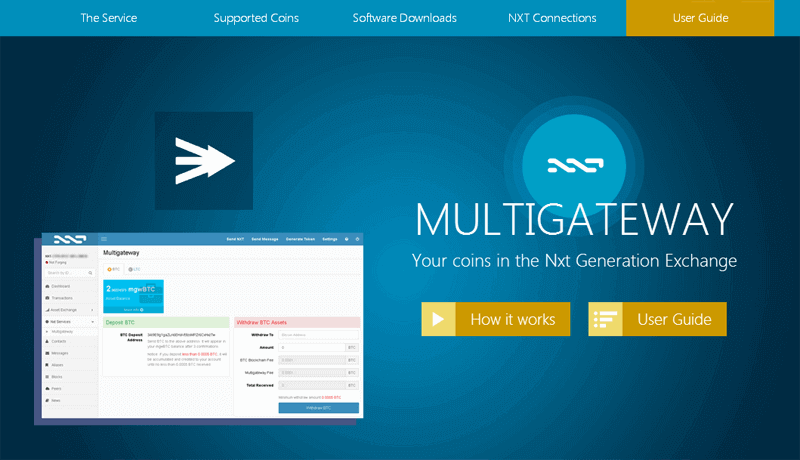
Task: Select the BTC coin tab
Action: pyautogui.click(x=113, y=269)
